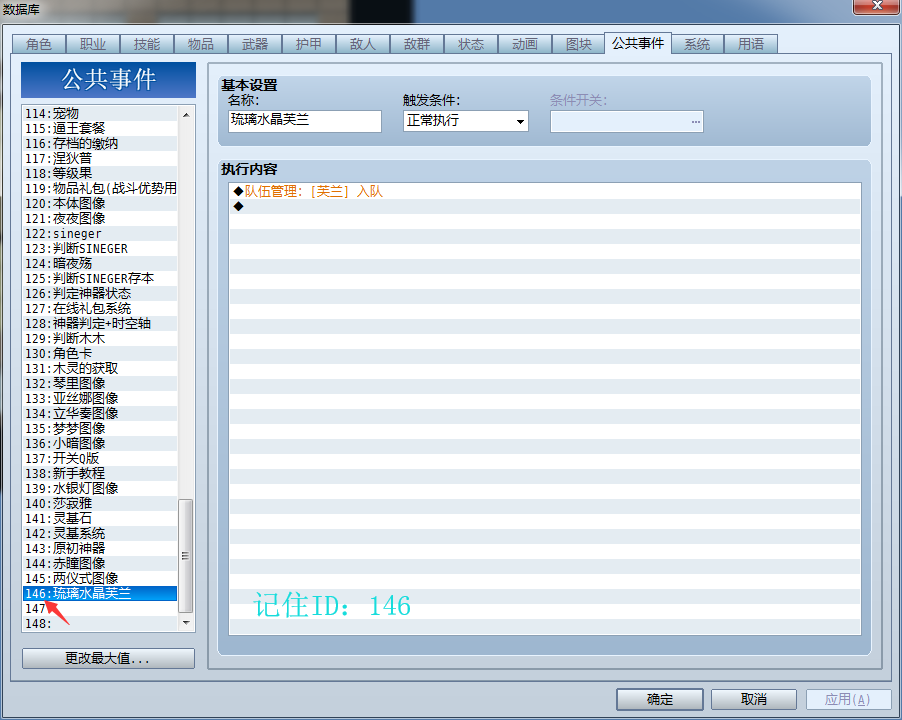
Task: Select list entry 121:夜夜图像
Action: click(x=100, y=218)
